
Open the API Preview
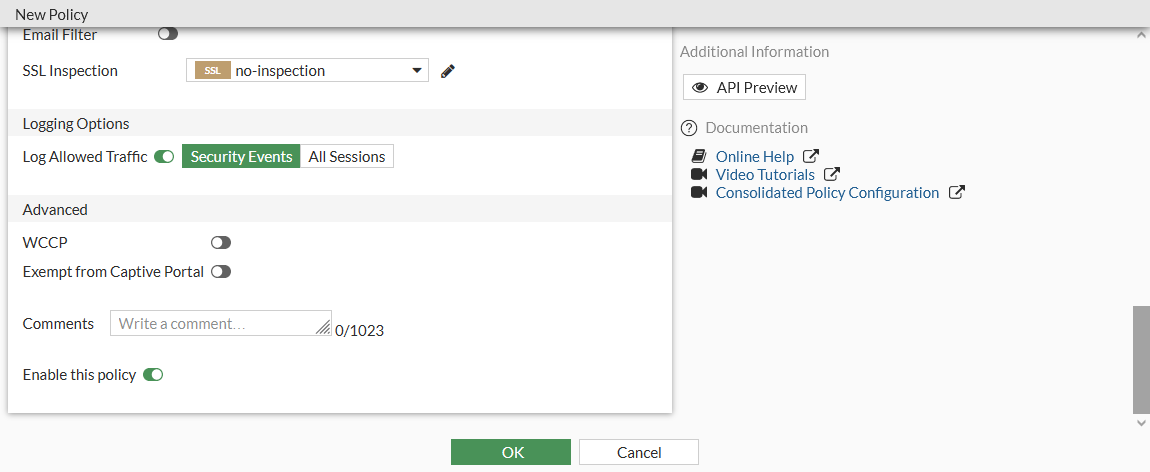pos(744,88)
